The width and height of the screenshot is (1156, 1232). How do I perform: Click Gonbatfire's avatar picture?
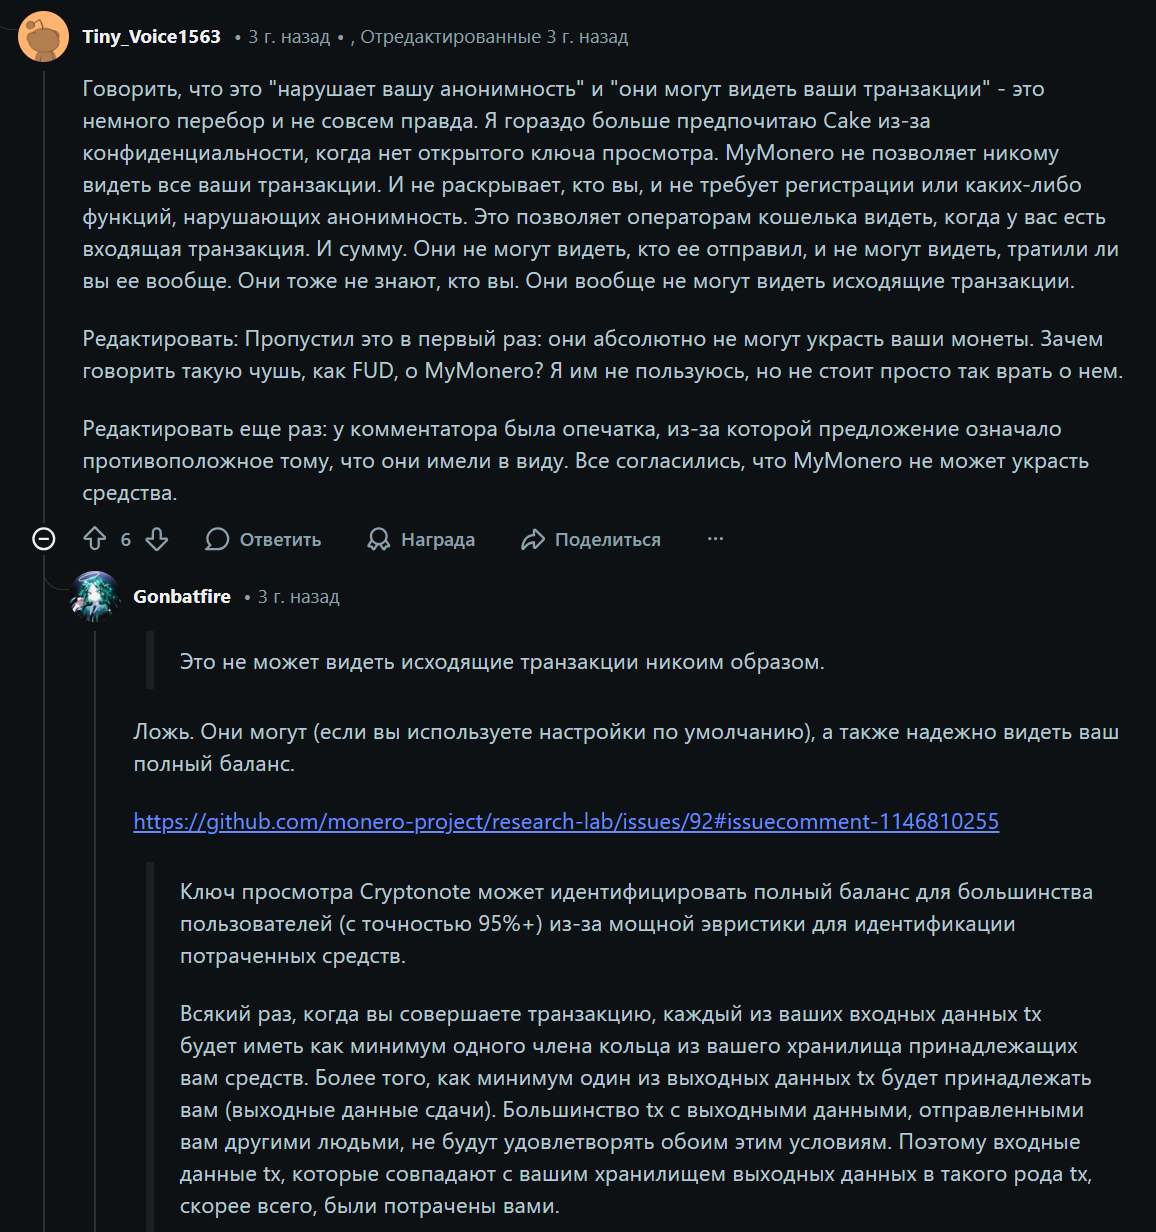[x=95, y=597]
